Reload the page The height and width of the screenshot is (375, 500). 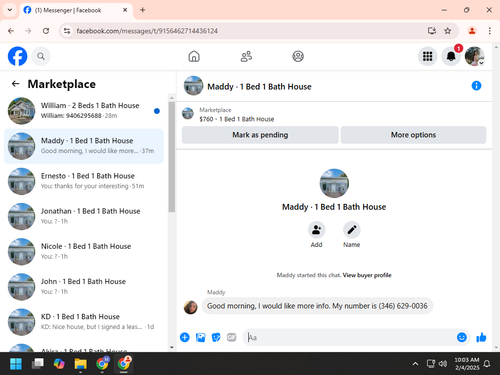[46, 31]
